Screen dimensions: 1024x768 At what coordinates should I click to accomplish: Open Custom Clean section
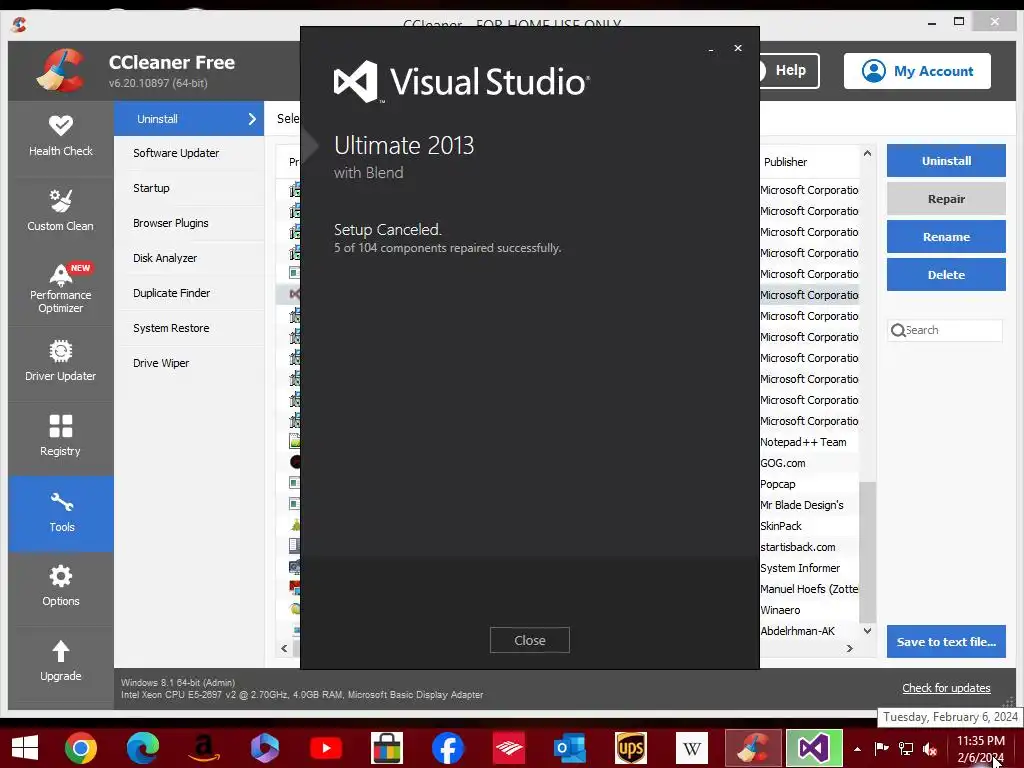click(x=61, y=212)
